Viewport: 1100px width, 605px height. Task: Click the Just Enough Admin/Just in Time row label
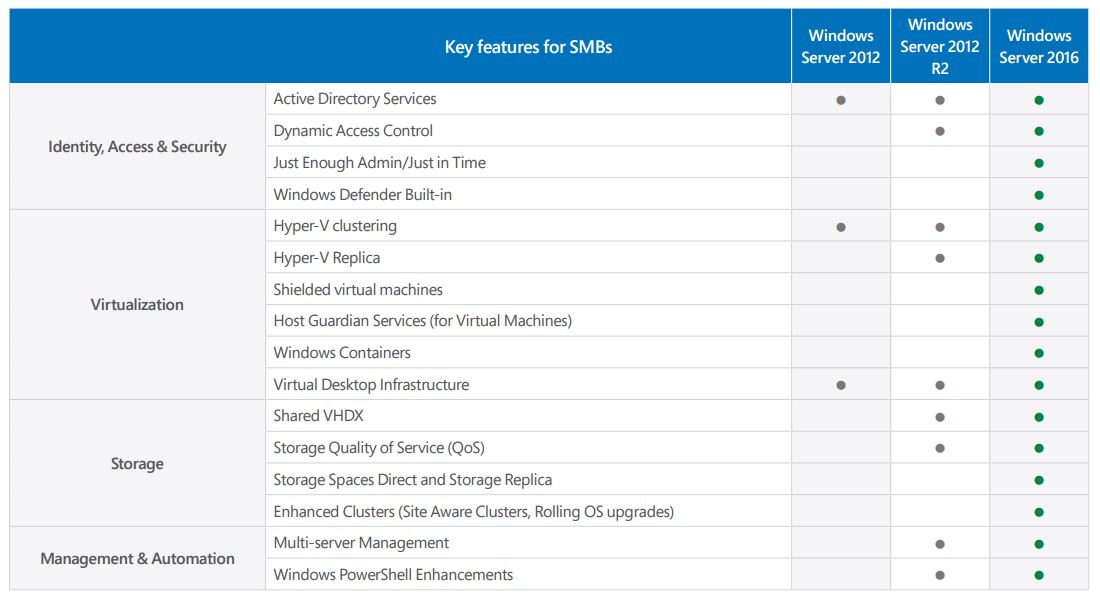click(379, 162)
